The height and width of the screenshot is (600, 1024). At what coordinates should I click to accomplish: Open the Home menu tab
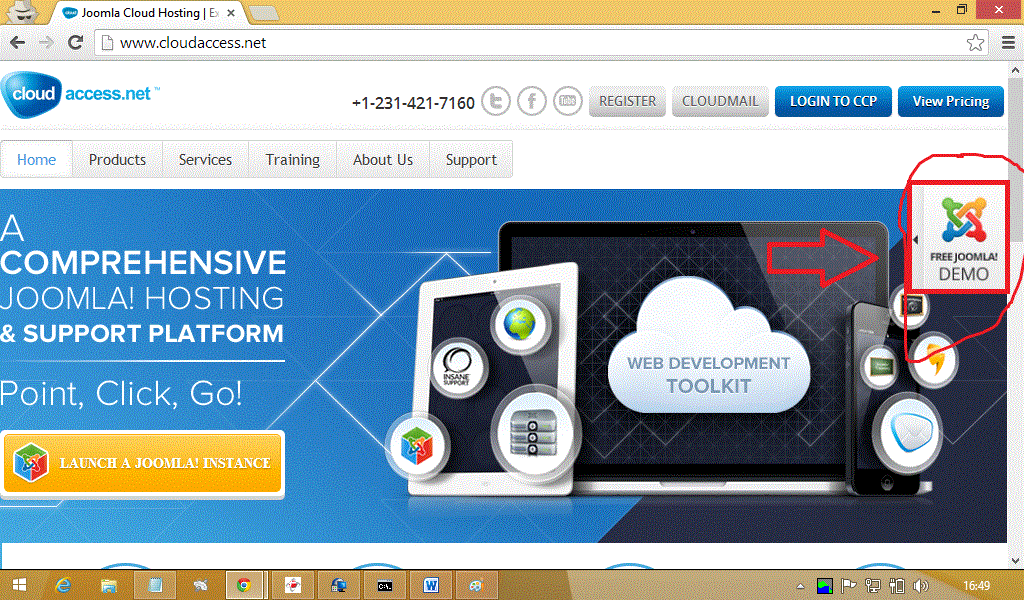[x=37, y=159]
